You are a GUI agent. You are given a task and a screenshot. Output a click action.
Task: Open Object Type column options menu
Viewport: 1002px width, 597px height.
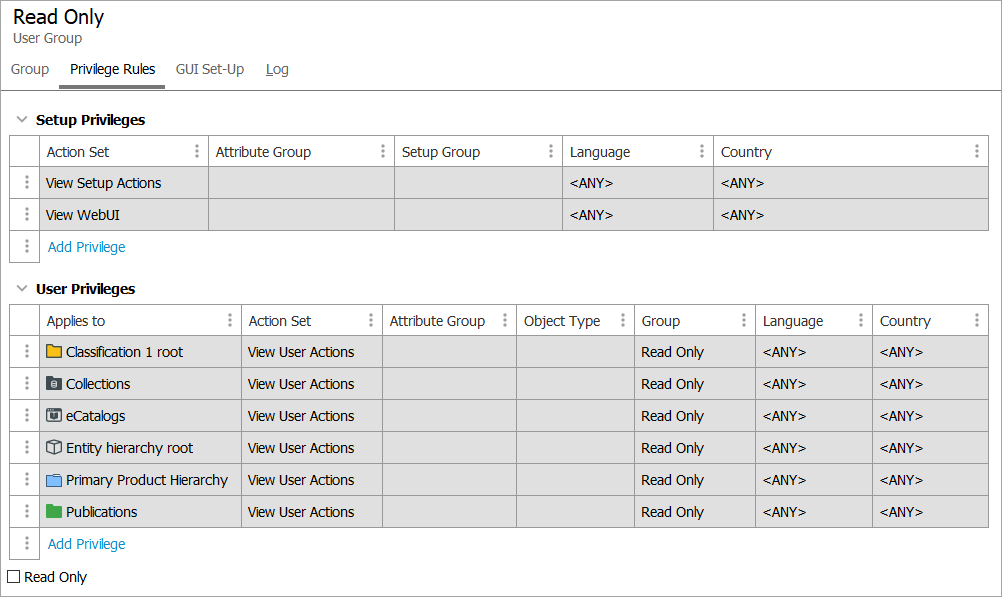(x=622, y=321)
